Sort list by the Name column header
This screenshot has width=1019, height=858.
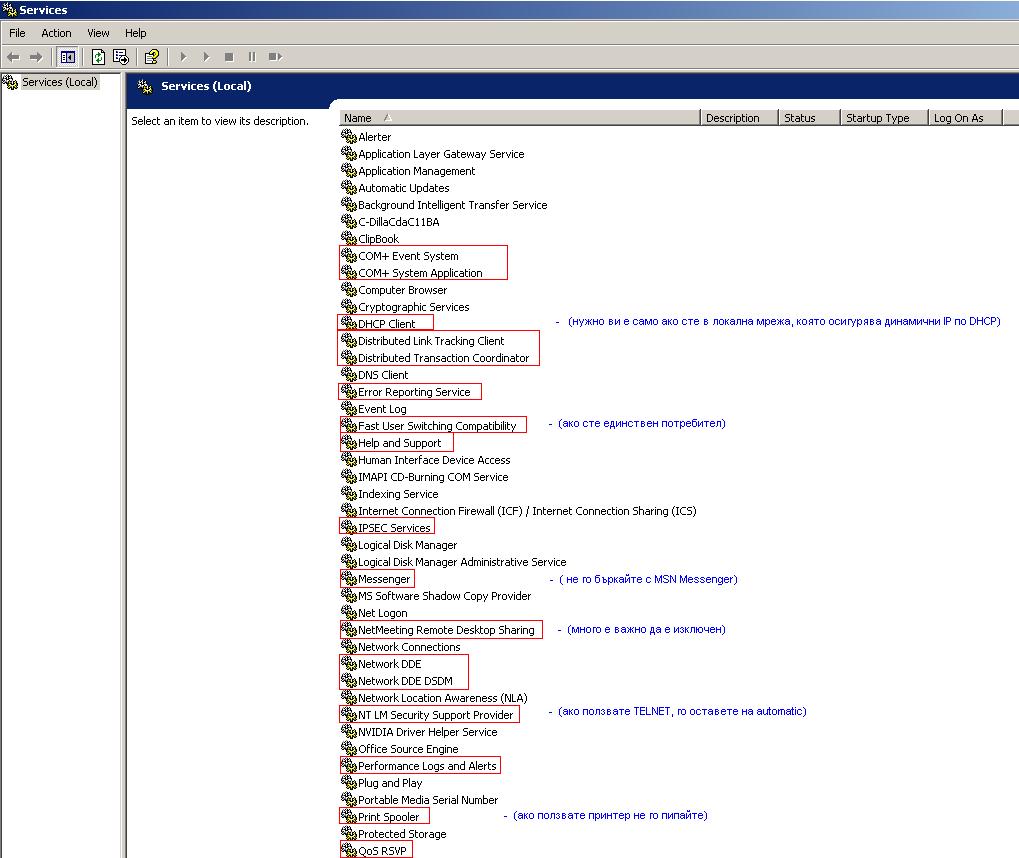[x=520, y=118]
